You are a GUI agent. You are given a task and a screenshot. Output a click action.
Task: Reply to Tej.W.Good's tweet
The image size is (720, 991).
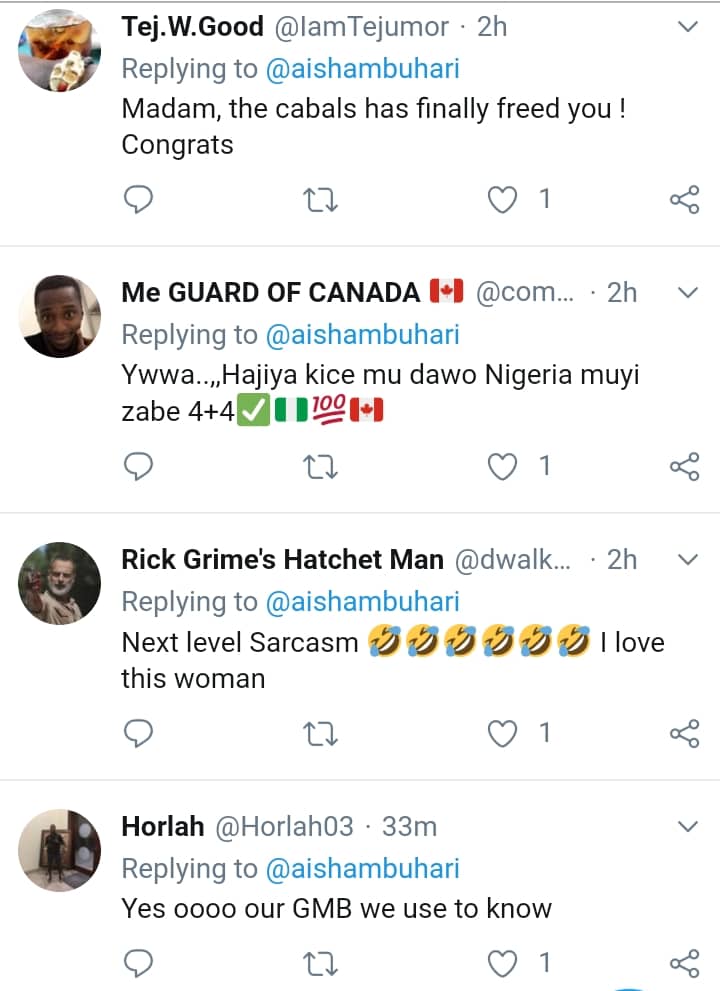[x=137, y=200]
